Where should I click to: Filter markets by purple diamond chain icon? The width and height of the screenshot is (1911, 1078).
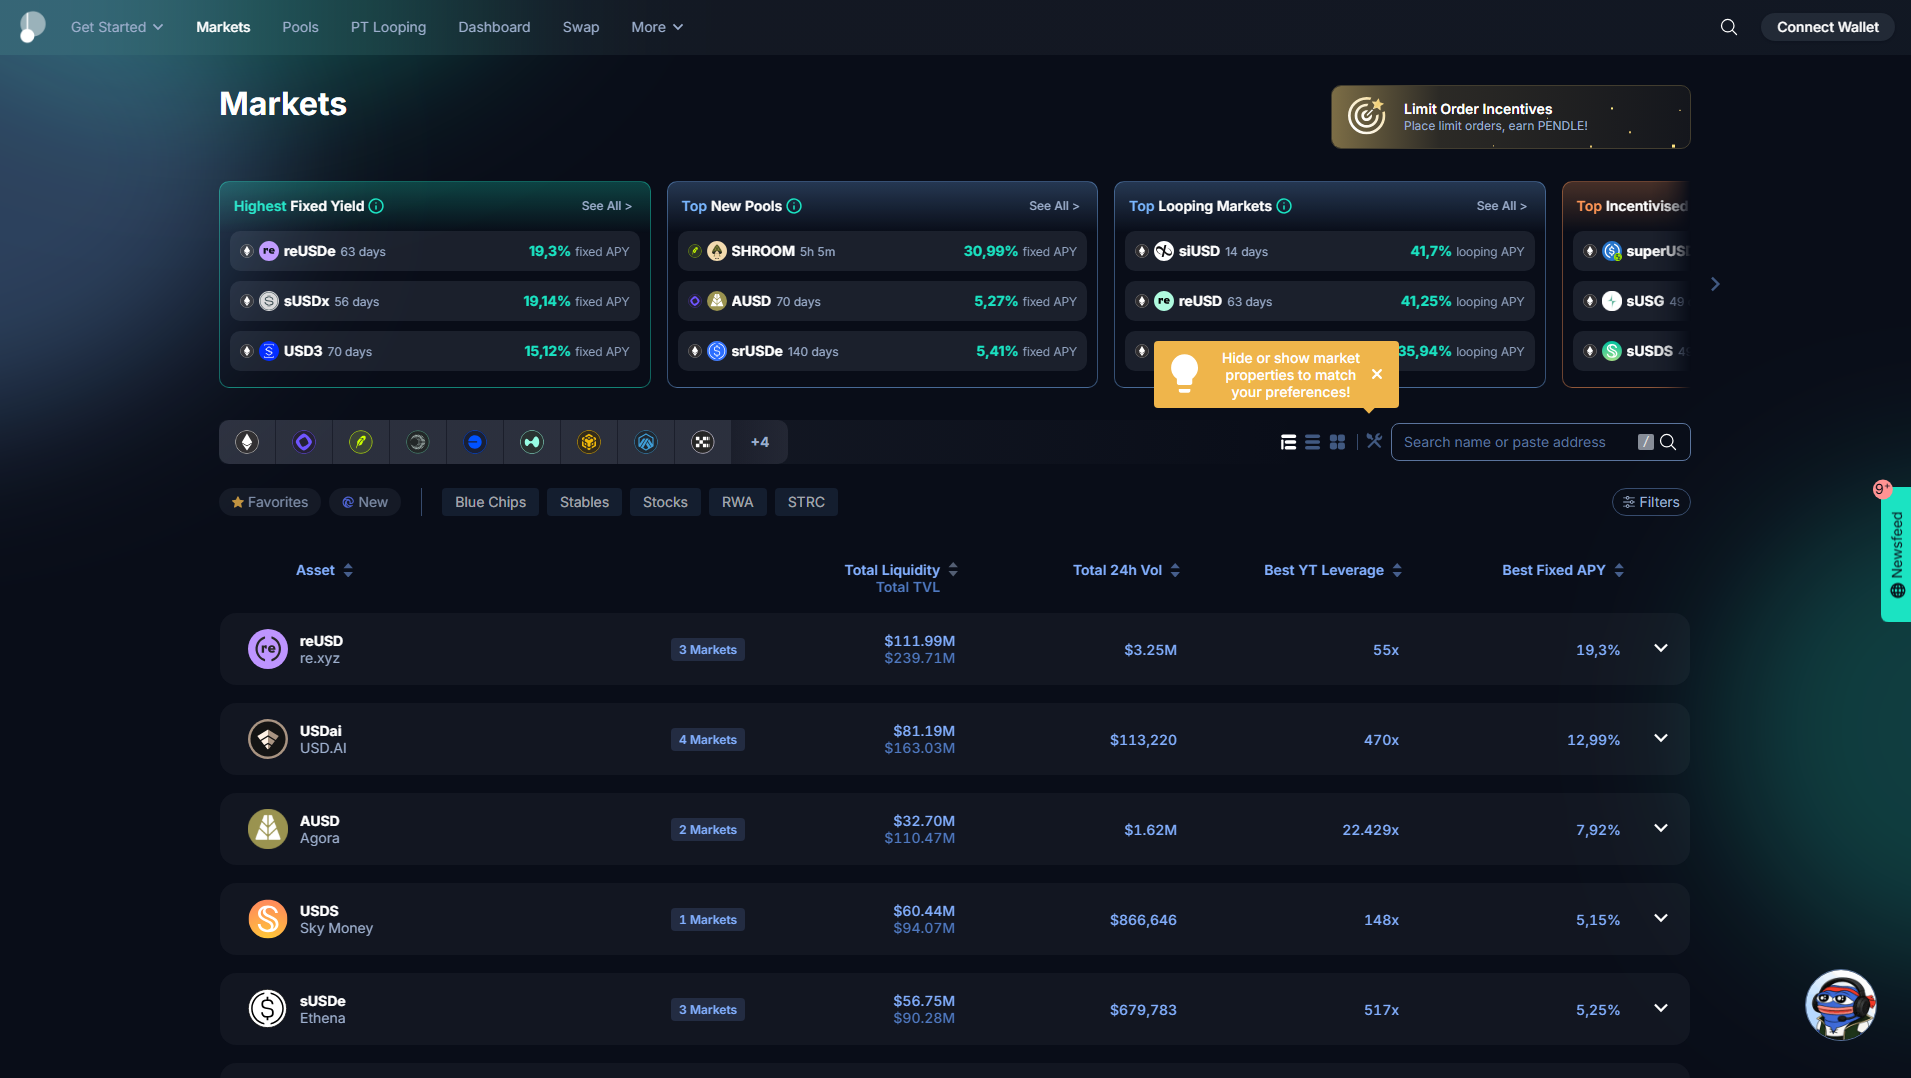pos(304,442)
